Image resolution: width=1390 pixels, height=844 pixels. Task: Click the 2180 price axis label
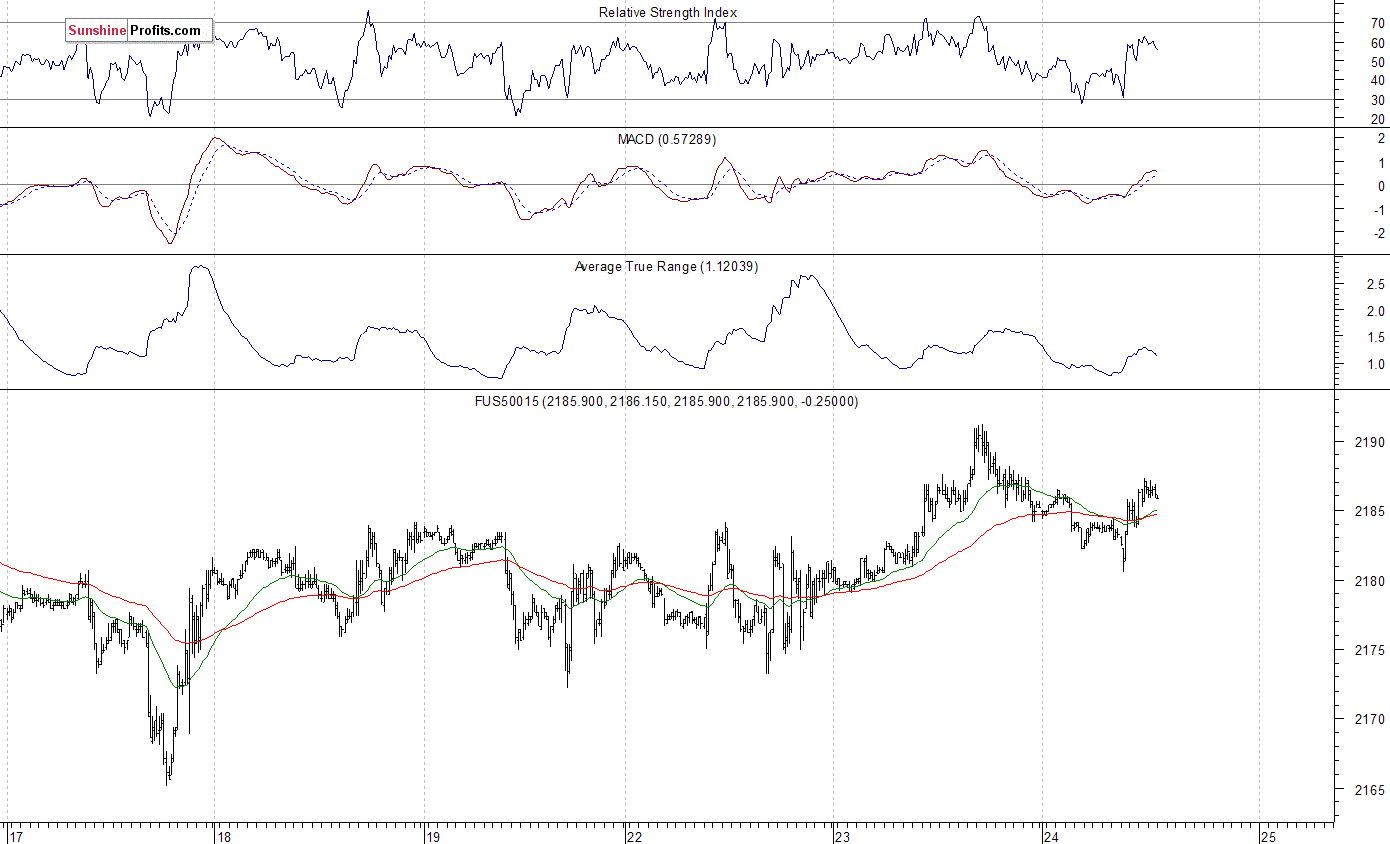(1371, 581)
